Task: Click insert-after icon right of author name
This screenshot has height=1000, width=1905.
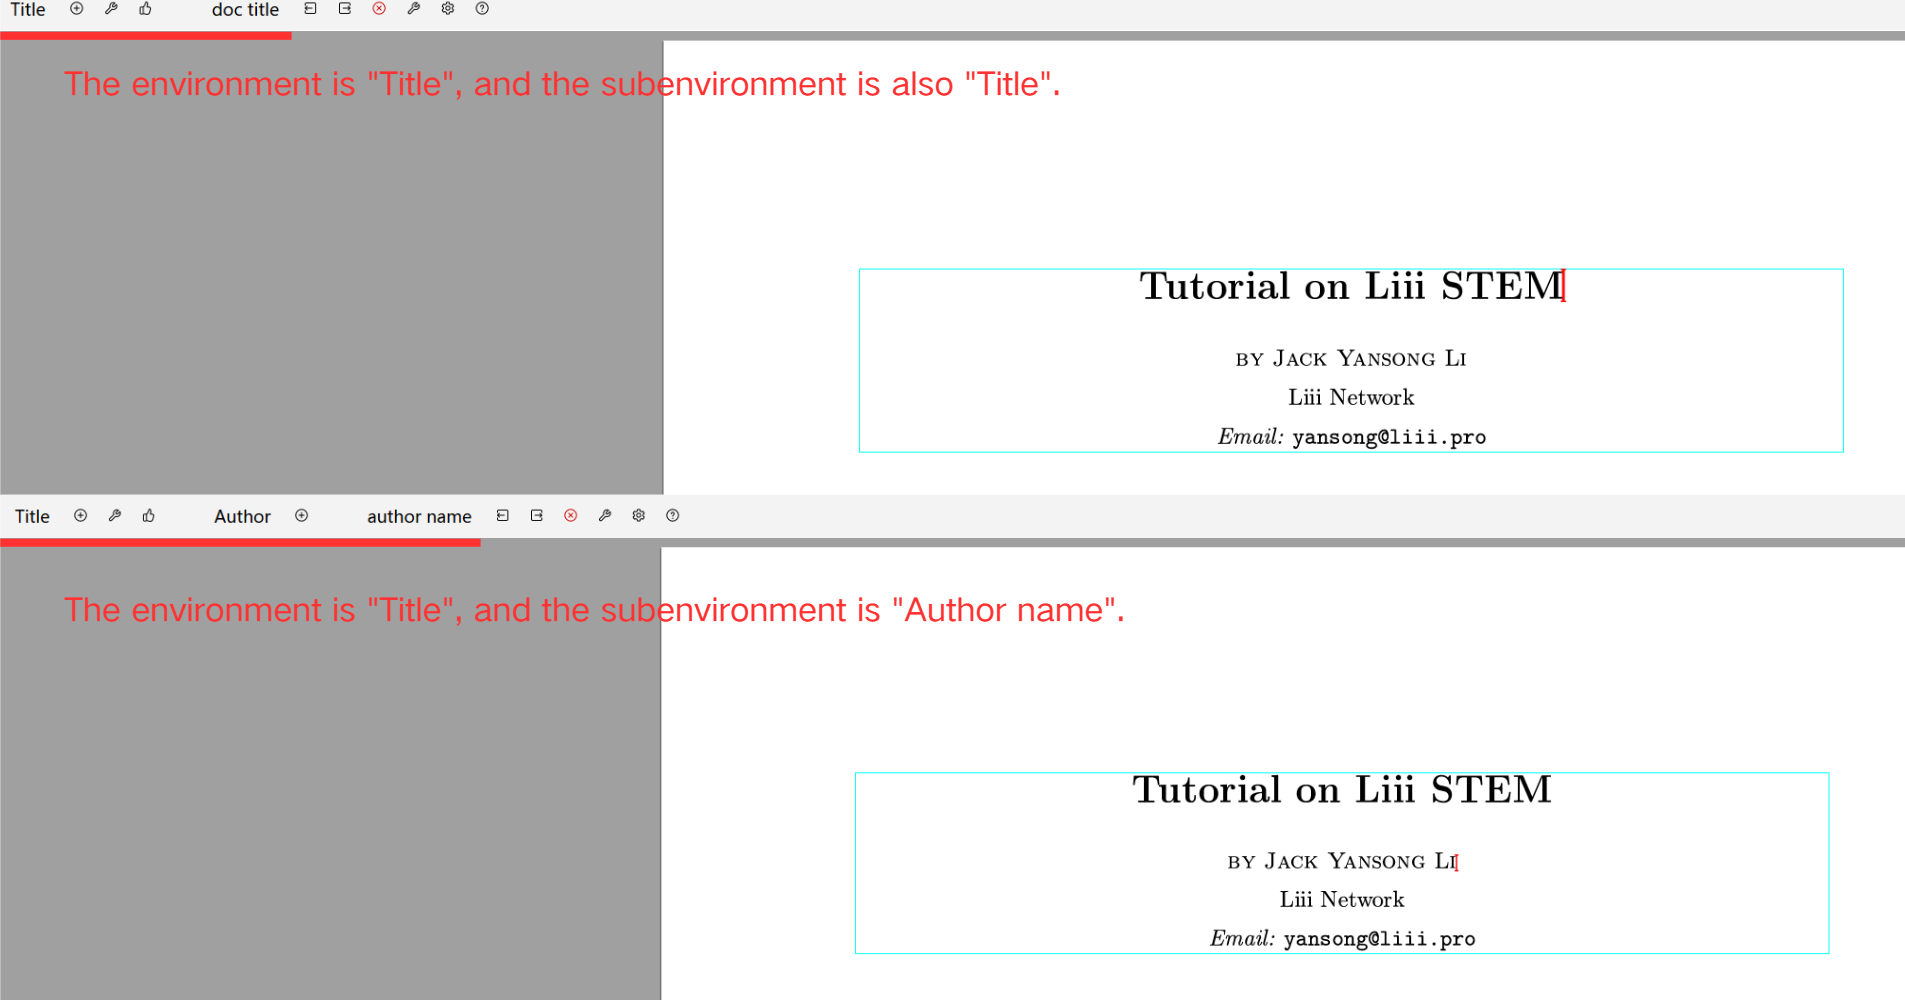Action: pos(536,516)
